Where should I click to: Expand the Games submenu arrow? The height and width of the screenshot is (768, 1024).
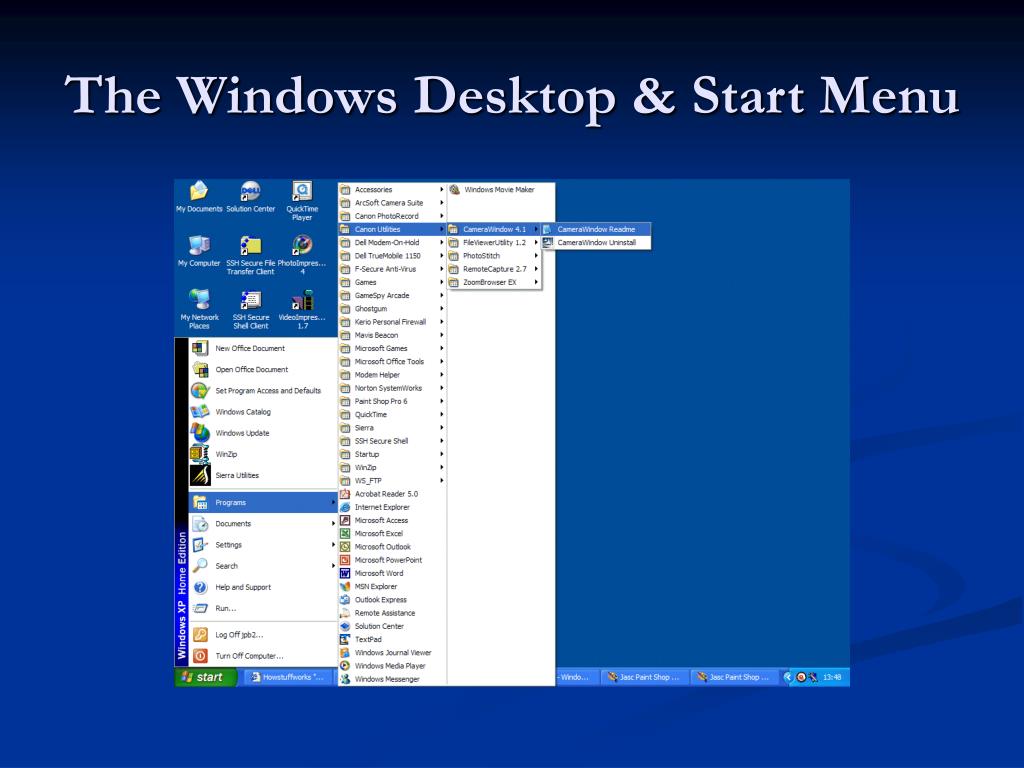pyautogui.click(x=441, y=282)
